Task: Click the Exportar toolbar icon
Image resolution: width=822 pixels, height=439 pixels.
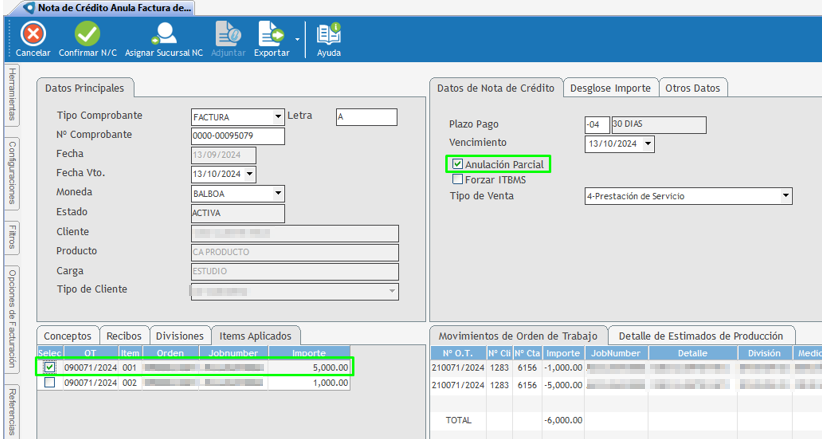Action: pos(270,35)
